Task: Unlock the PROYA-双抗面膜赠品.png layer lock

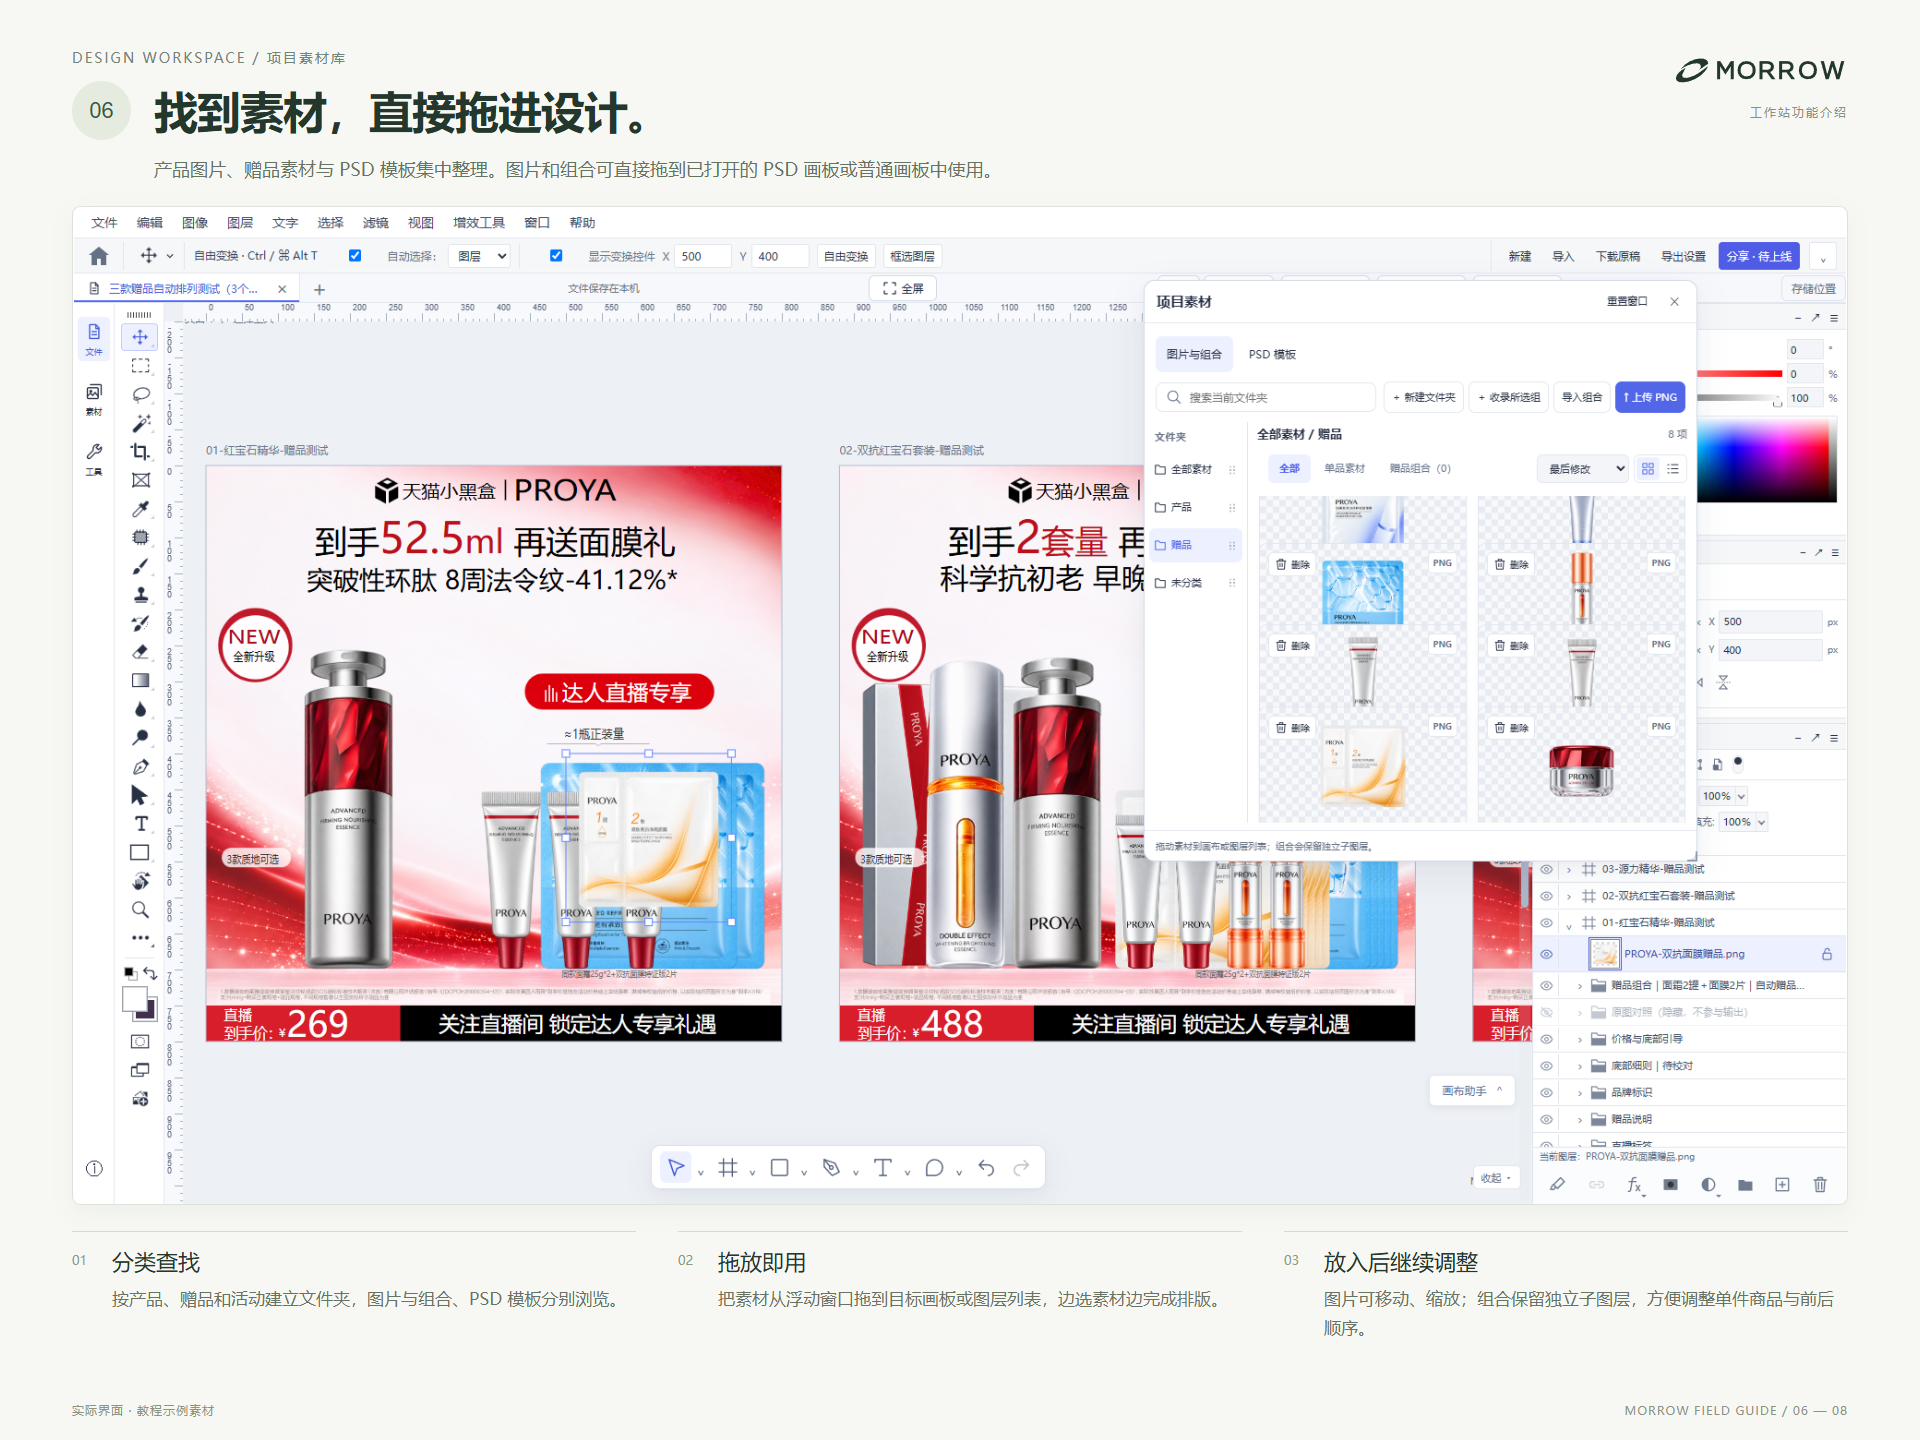Action: [1827, 954]
